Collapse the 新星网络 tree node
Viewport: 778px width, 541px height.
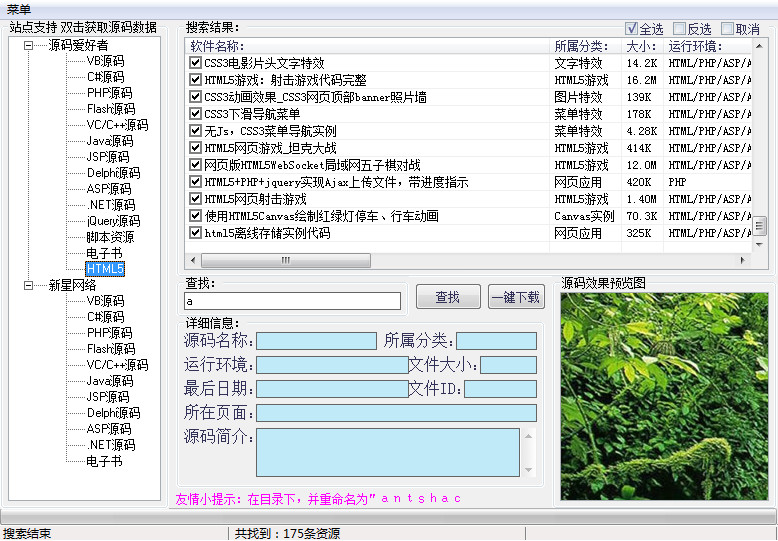click(x=28, y=285)
